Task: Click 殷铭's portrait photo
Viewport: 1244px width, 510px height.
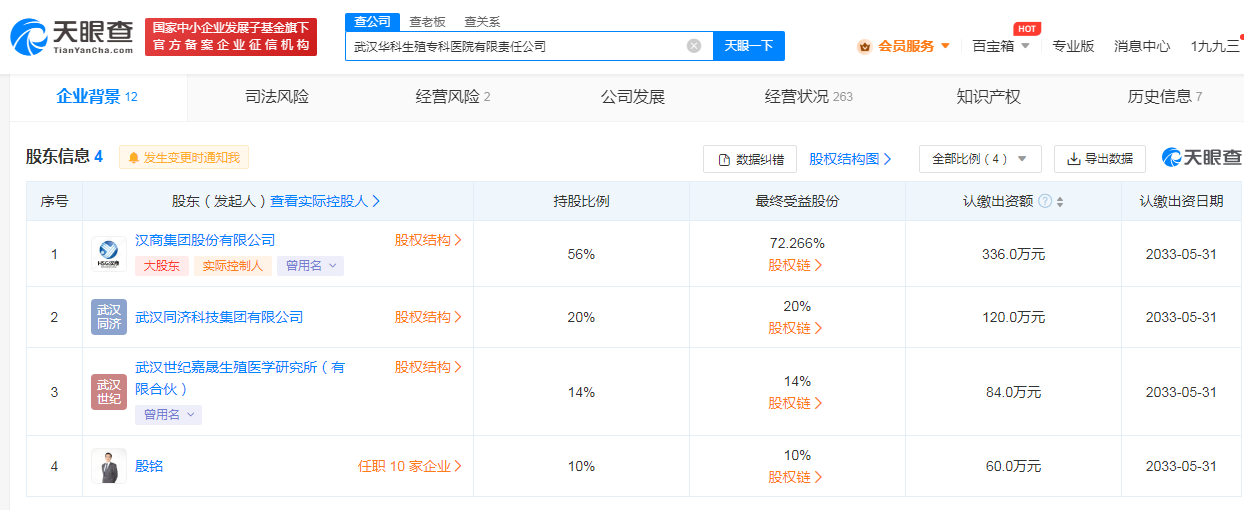Action: click(109, 466)
